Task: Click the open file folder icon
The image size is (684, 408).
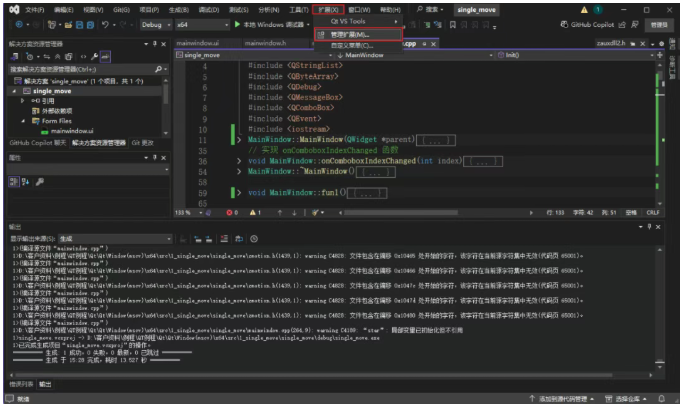Action: tap(68, 25)
